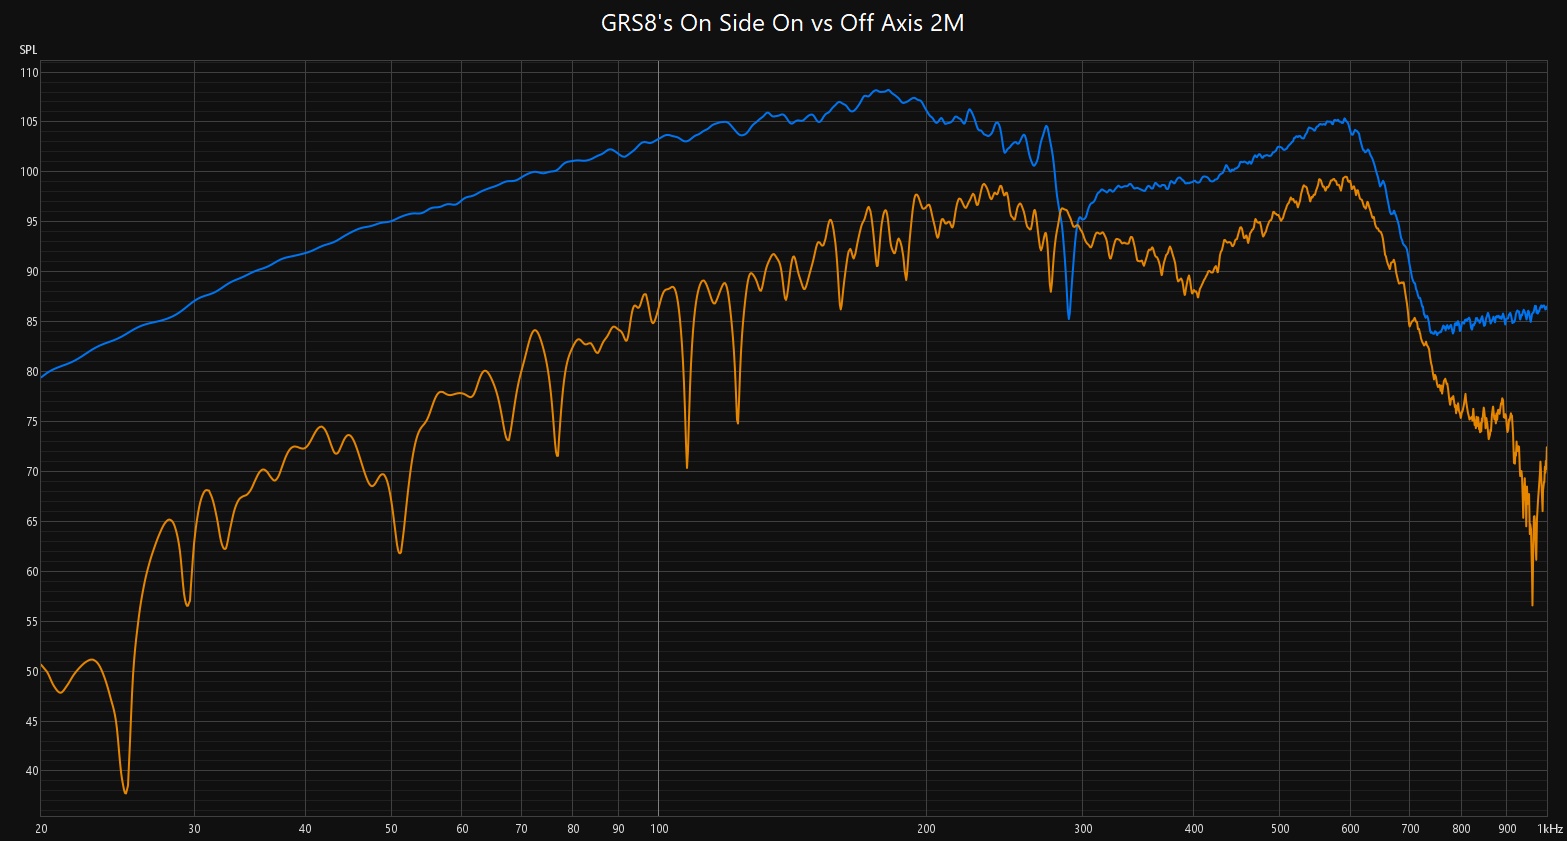
Task: Click the chart title "GRS8's On Side On vs Off Axis 2M"
Action: [x=782, y=23]
